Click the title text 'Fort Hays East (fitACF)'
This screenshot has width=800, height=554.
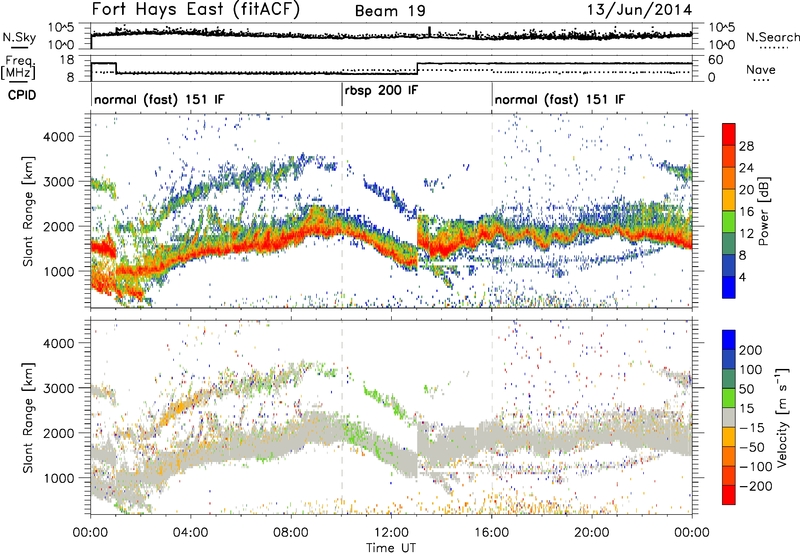(x=195, y=9)
